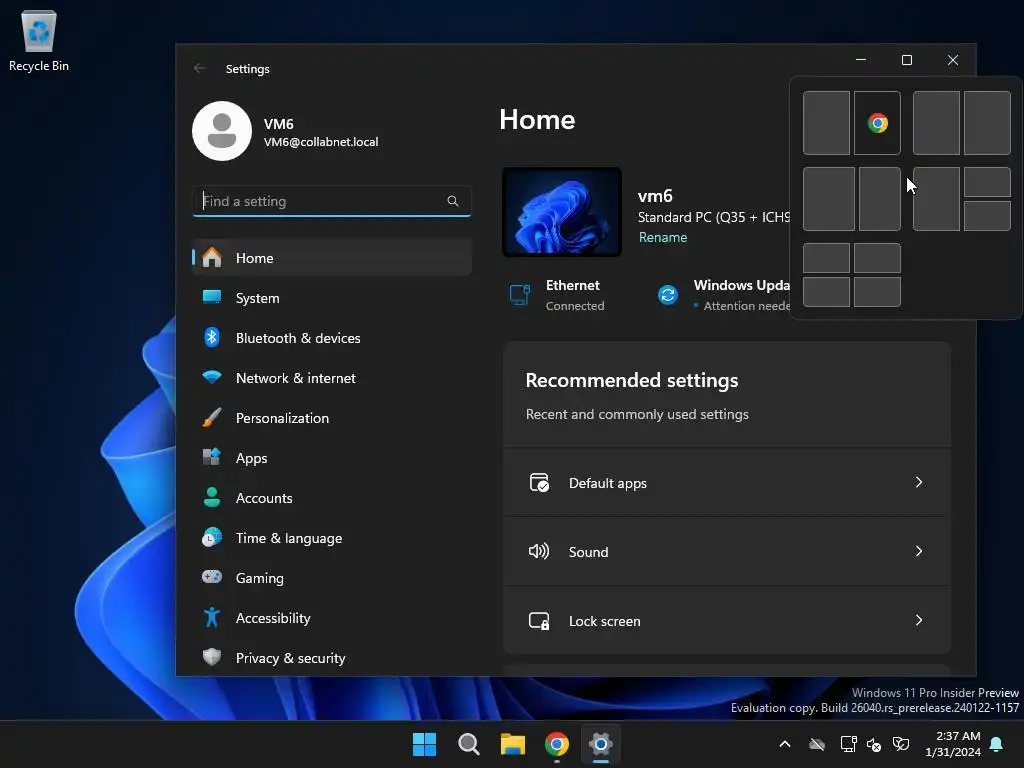Click the search magnifier in settings box
Screen dimensions: 1024x768
click(453, 201)
